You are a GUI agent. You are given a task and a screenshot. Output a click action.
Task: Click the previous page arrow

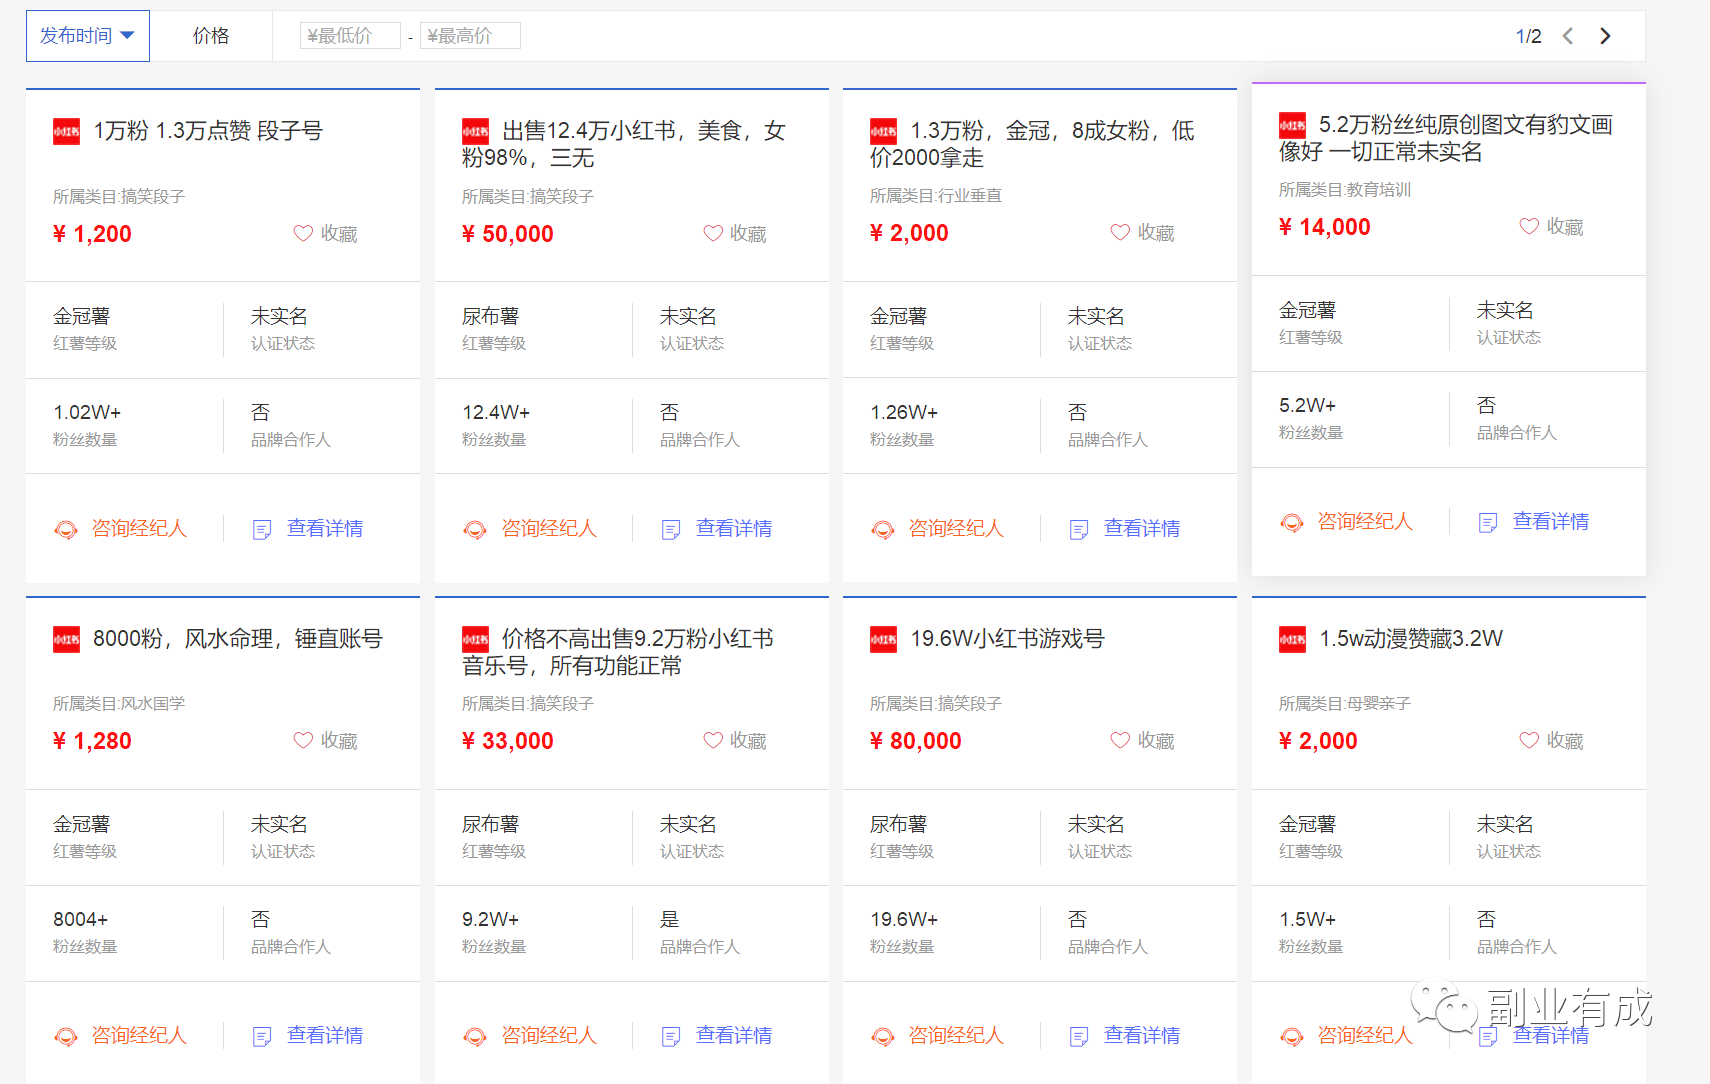pos(1567,35)
